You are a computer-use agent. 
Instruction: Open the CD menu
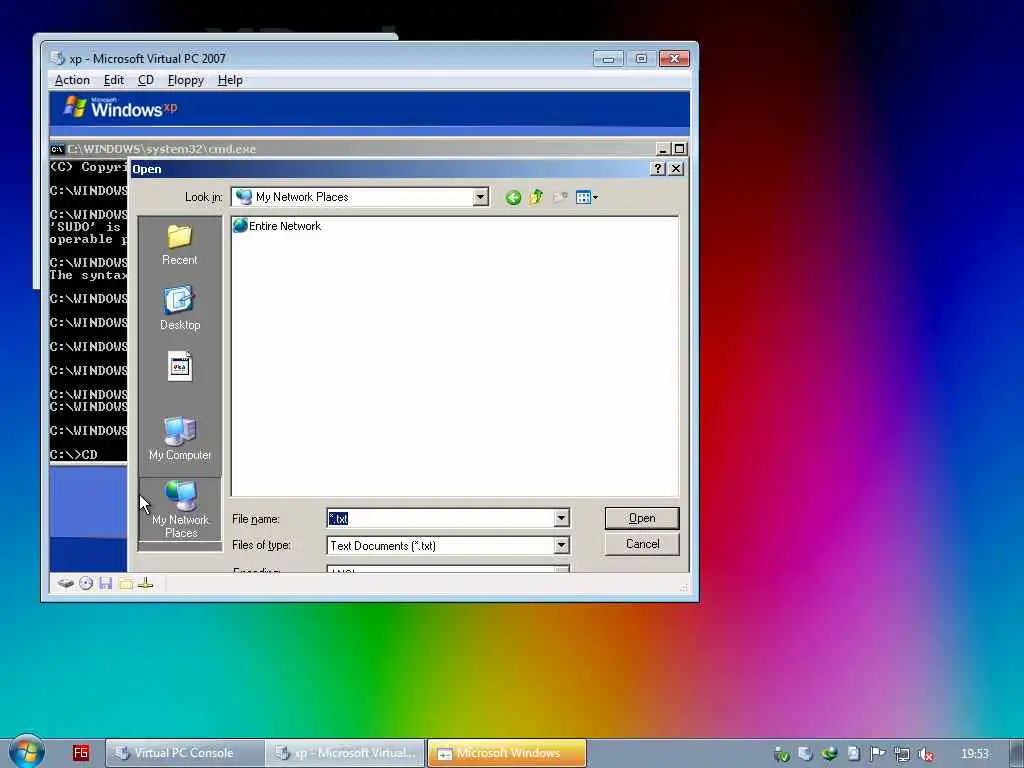146,80
